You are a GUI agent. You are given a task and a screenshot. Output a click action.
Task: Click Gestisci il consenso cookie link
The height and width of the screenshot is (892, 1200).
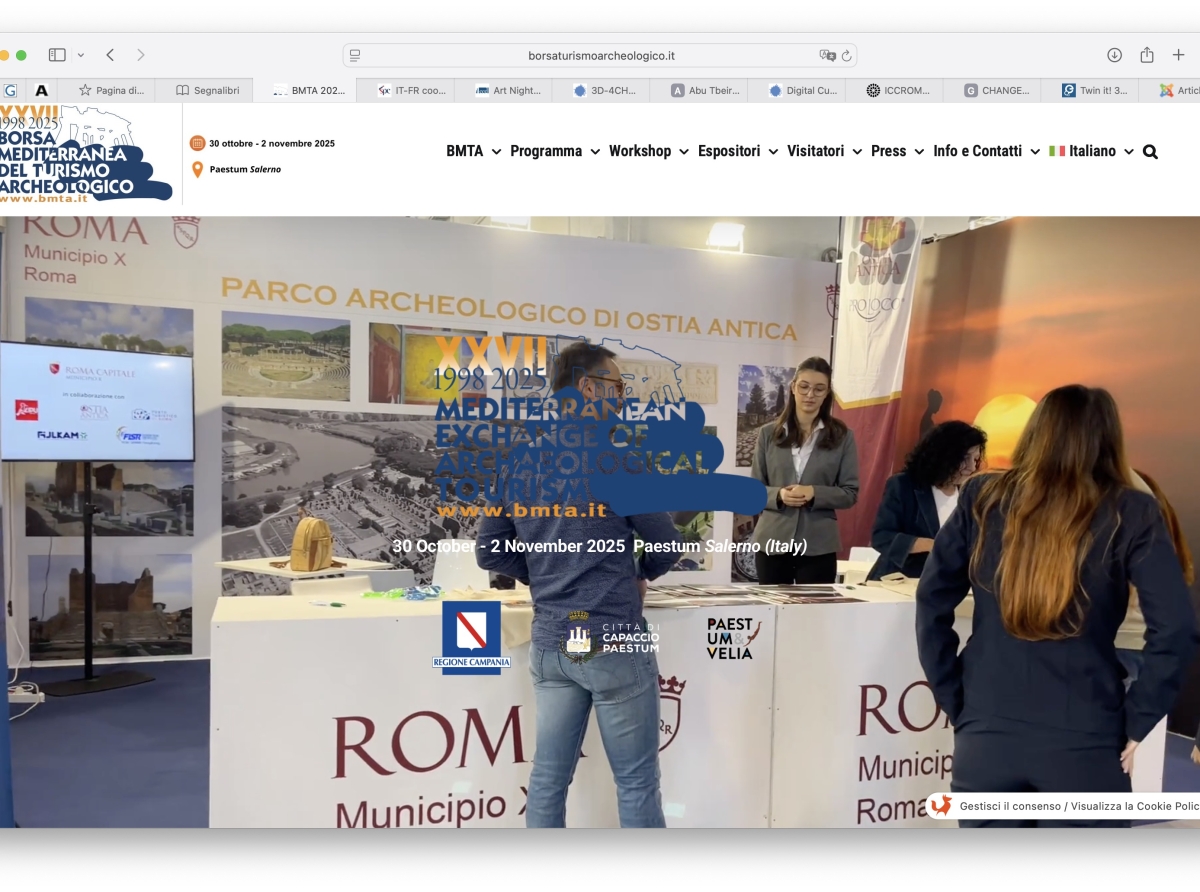[1010, 806]
